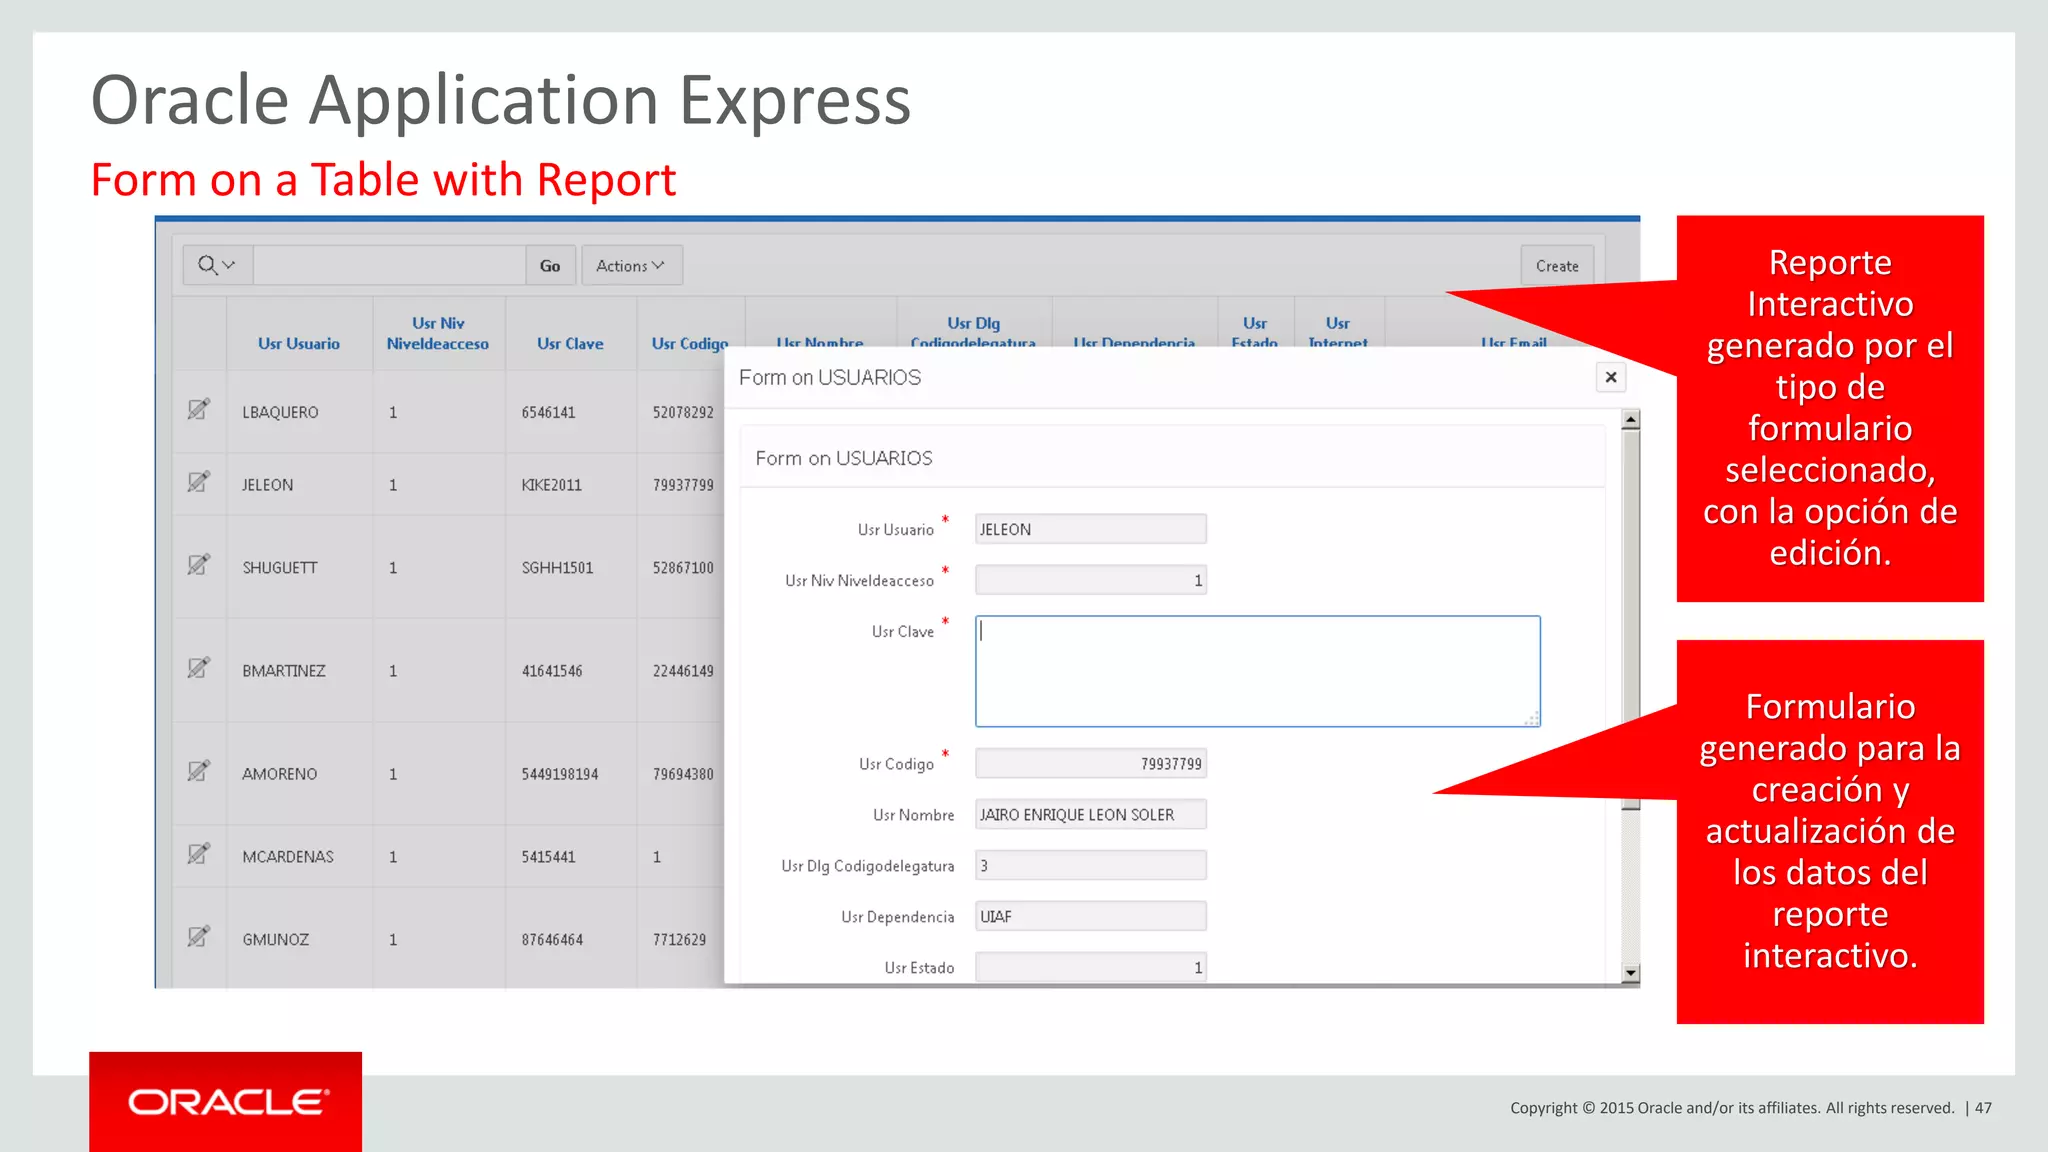Viewport: 2048px width, 1152px height.
Task: Open the edit icon for the LBAQUERO row
Action: 198,409
